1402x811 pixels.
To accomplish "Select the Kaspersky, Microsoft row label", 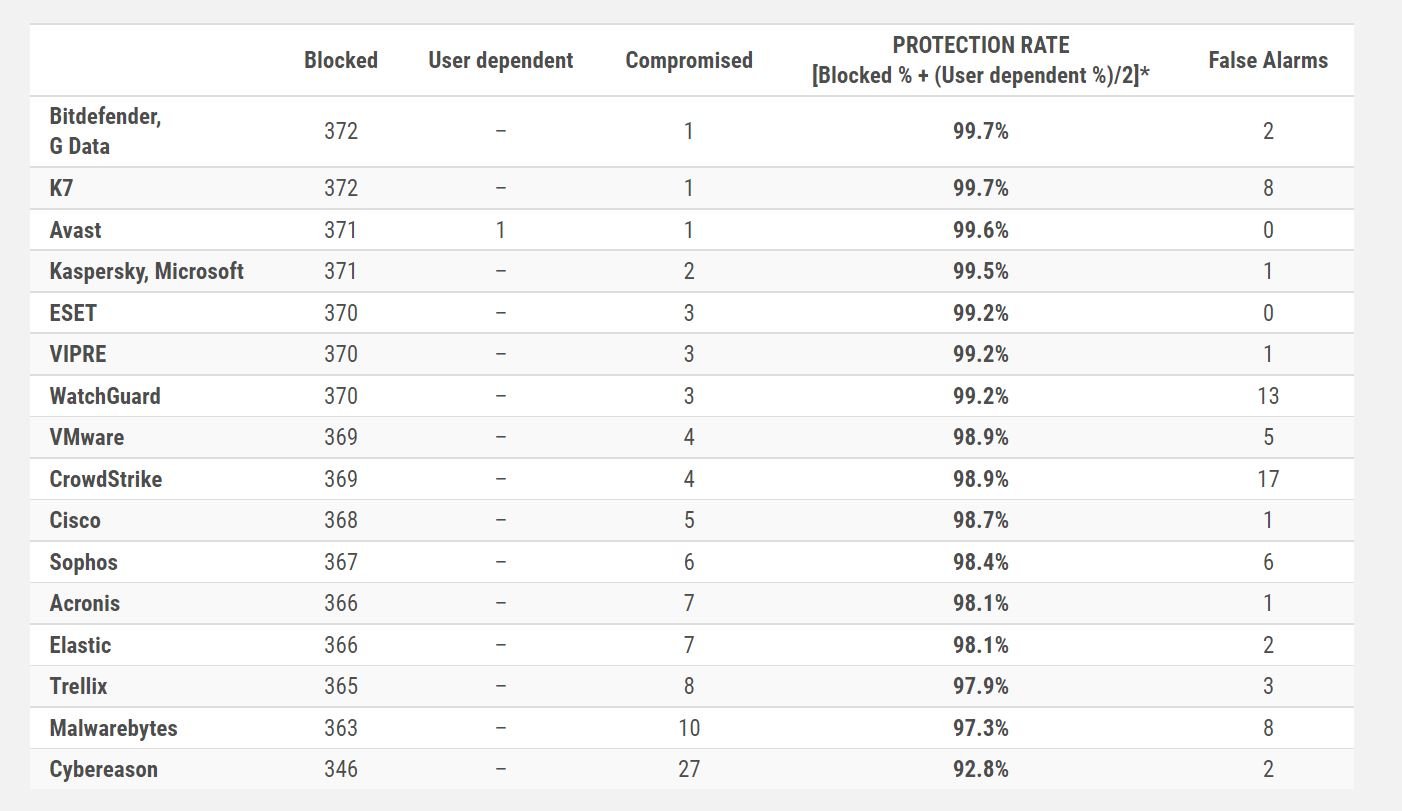I will click(x=146, y=271).
